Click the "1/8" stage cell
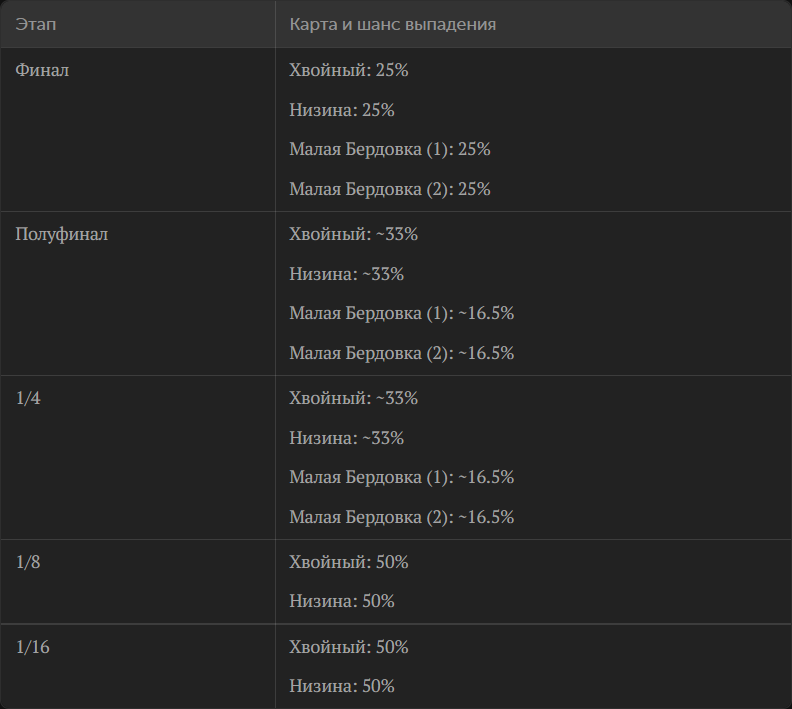Viewport: 792px width, 709px height. [28, 562]
